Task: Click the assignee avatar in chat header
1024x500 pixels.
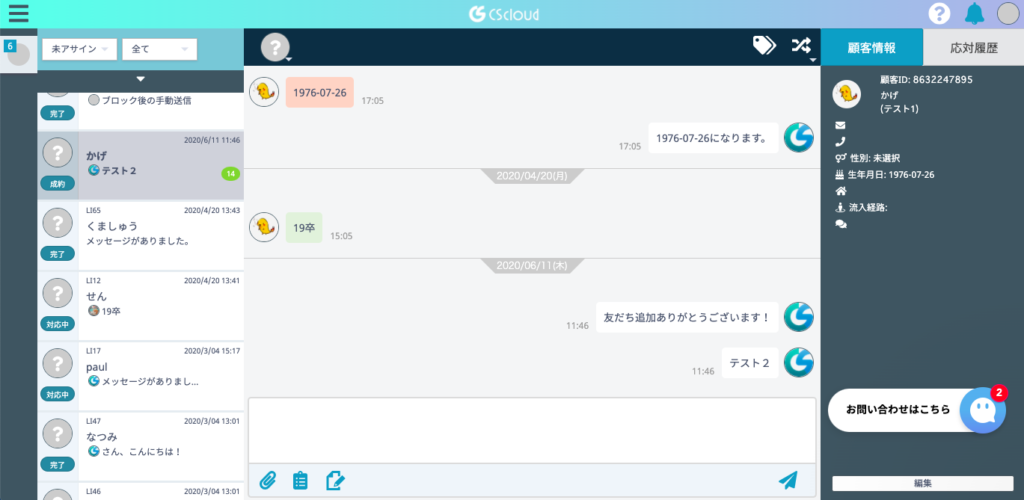Action: point(275,48)
